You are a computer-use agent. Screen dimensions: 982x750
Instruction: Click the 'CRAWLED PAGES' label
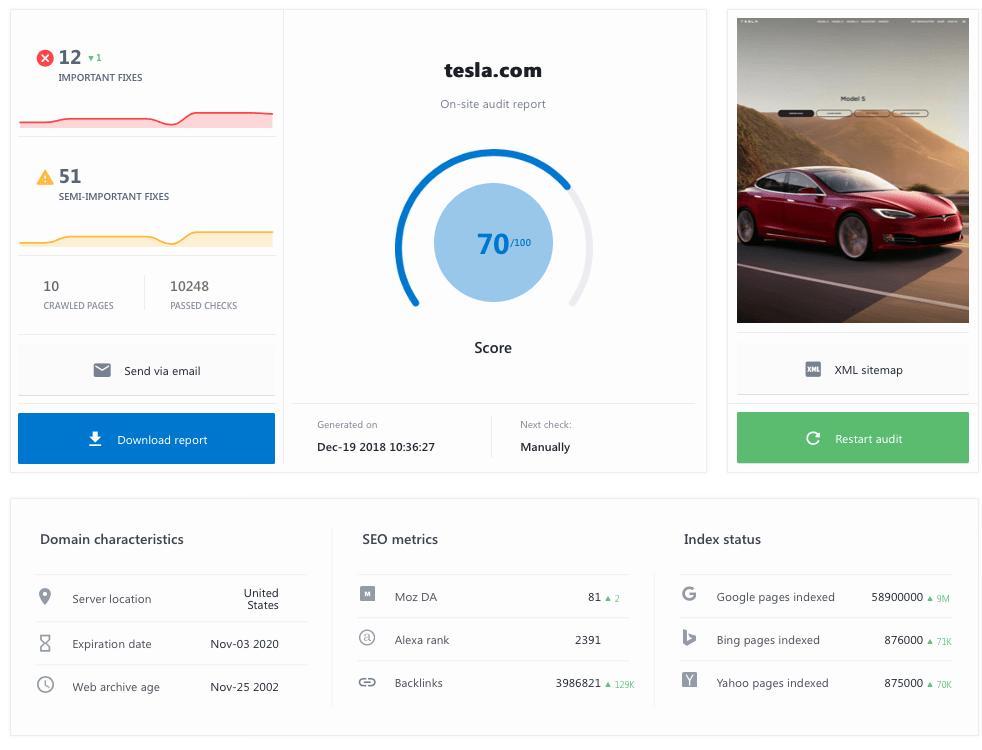[78, 306]
